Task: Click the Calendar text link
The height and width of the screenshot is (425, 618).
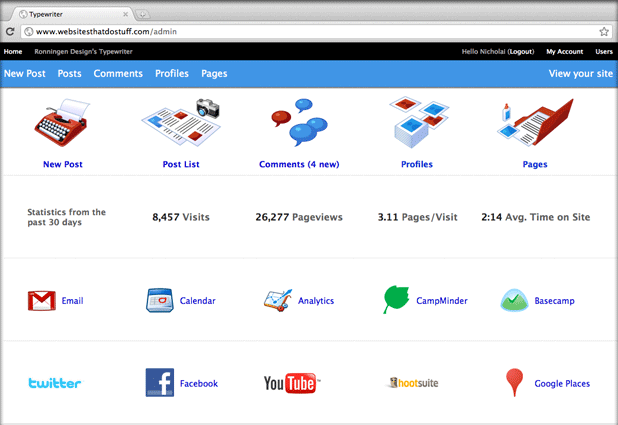Action: pos(197,301)
